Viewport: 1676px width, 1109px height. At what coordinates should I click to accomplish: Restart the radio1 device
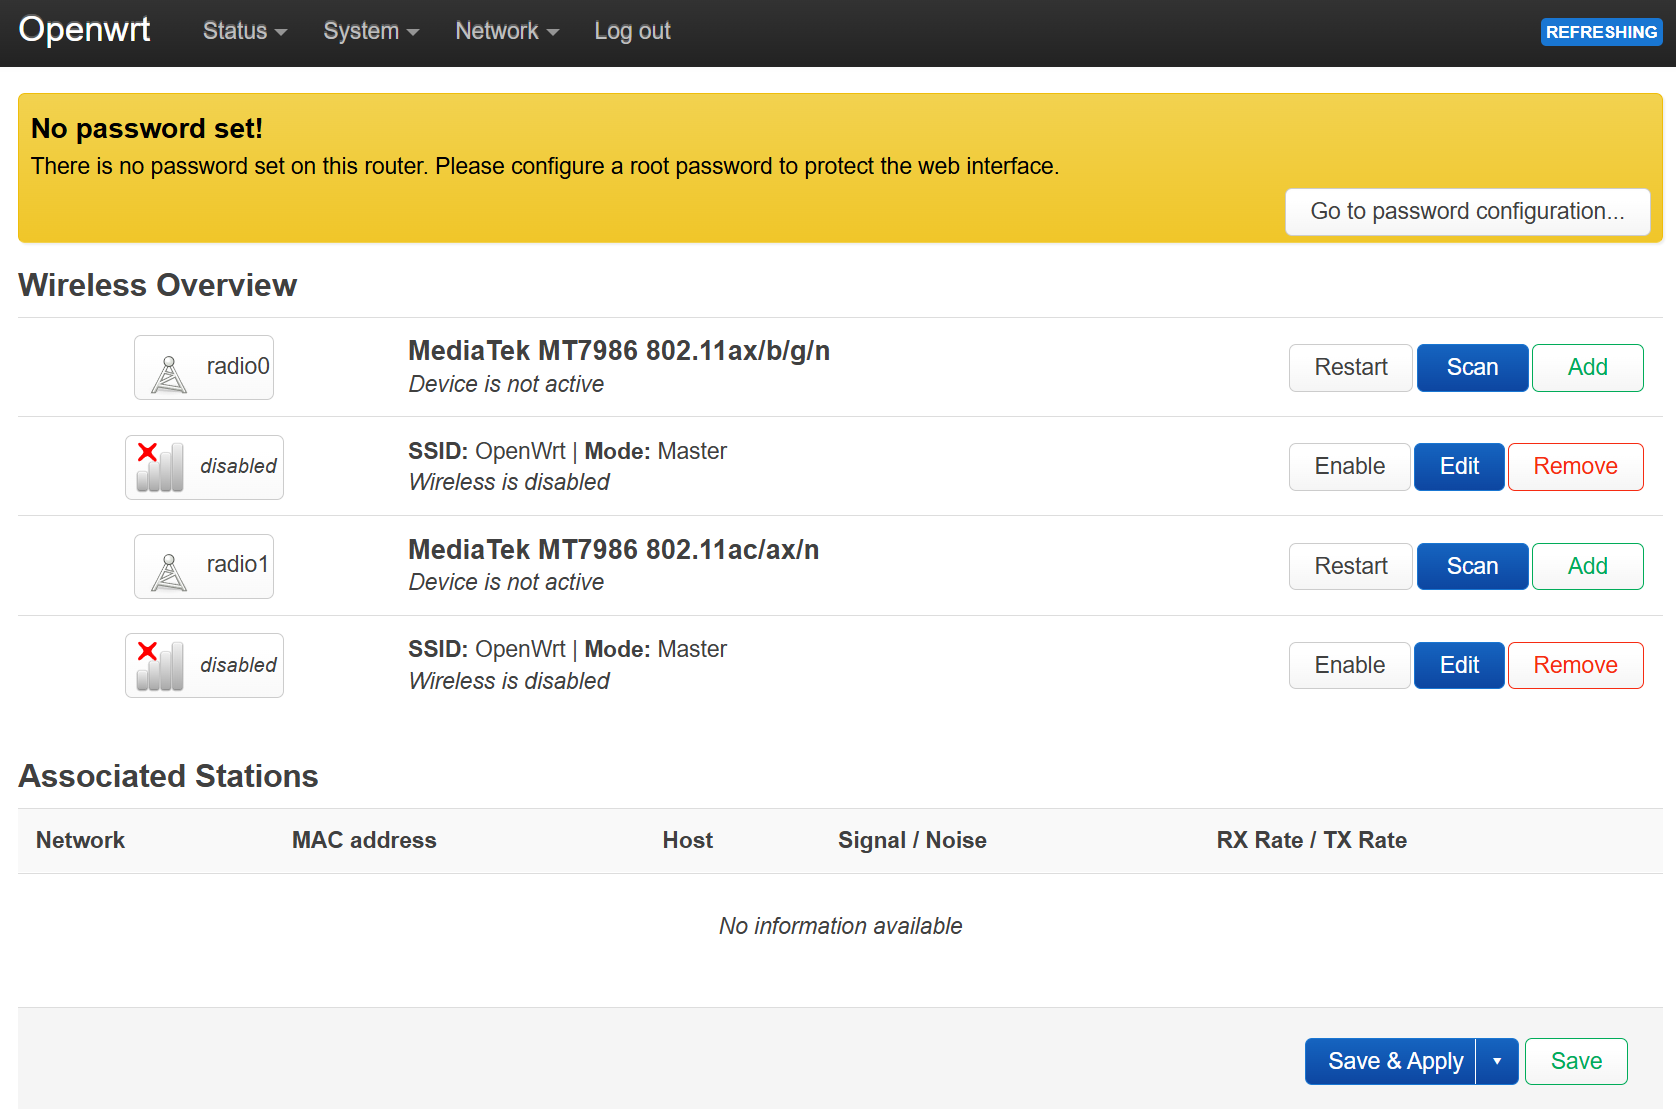point(1350,566)
